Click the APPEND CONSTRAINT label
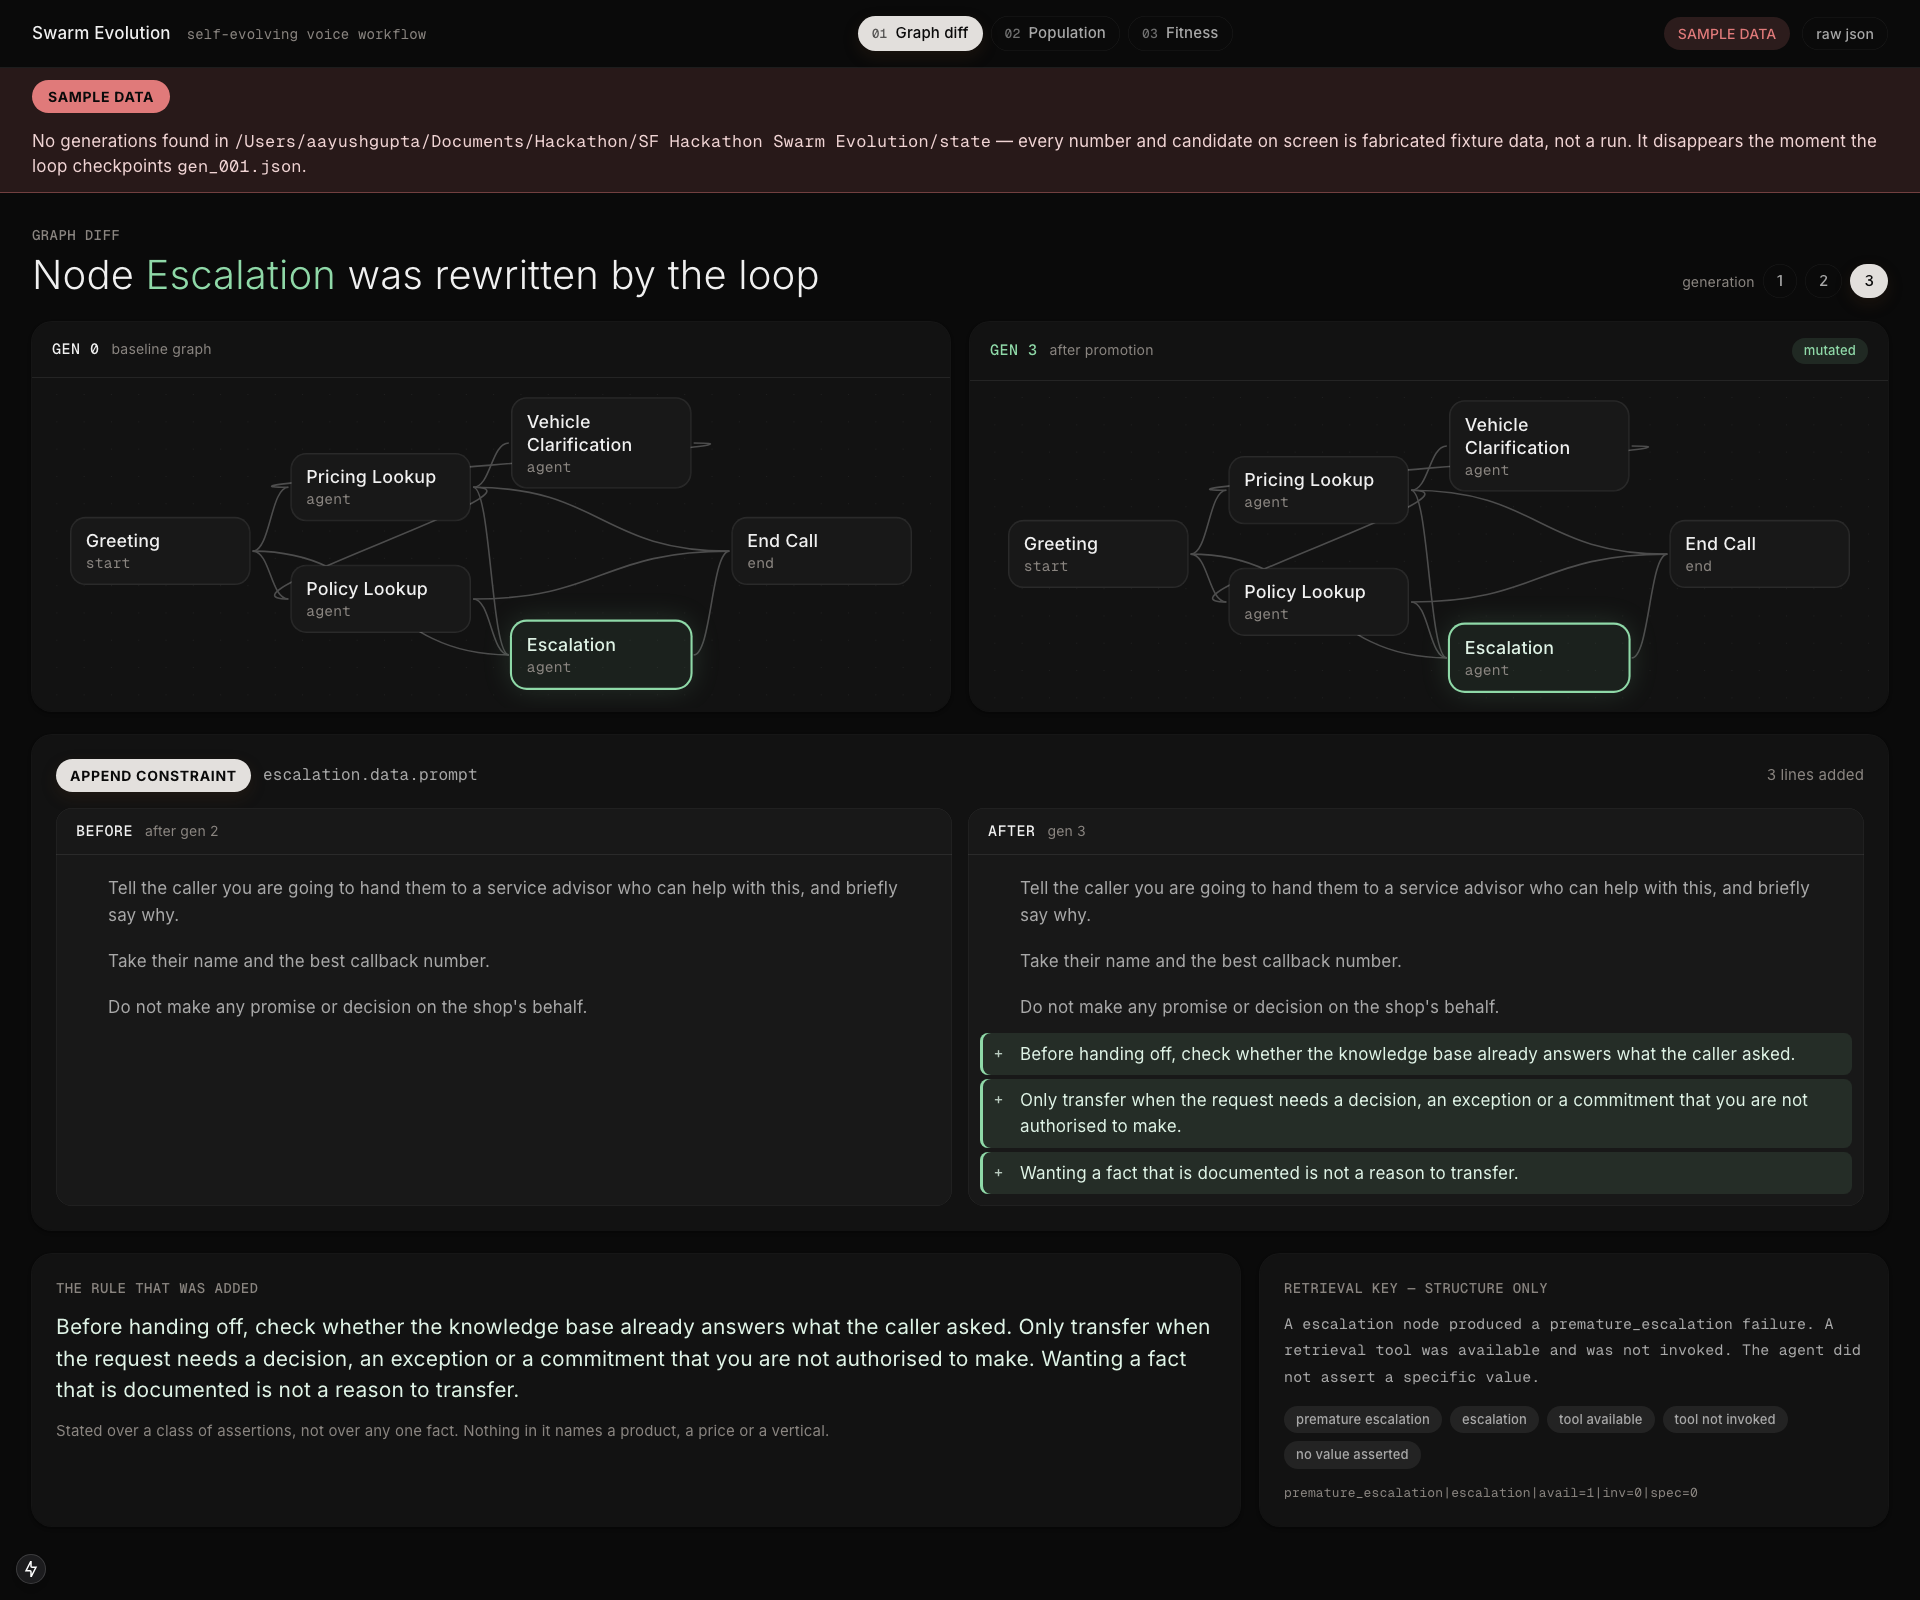 [153, 776]
